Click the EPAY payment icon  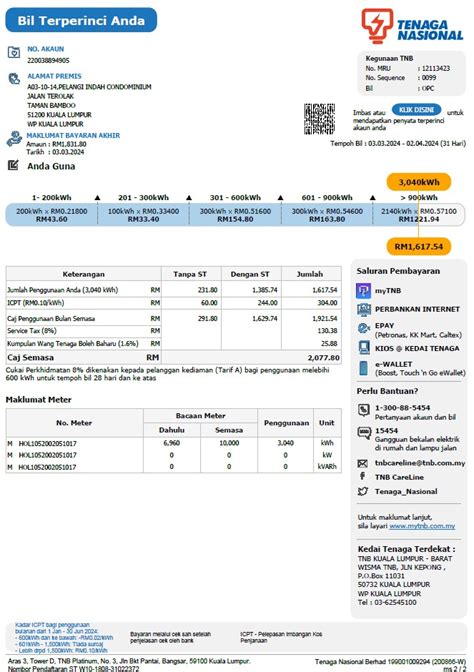coord(364,328)
